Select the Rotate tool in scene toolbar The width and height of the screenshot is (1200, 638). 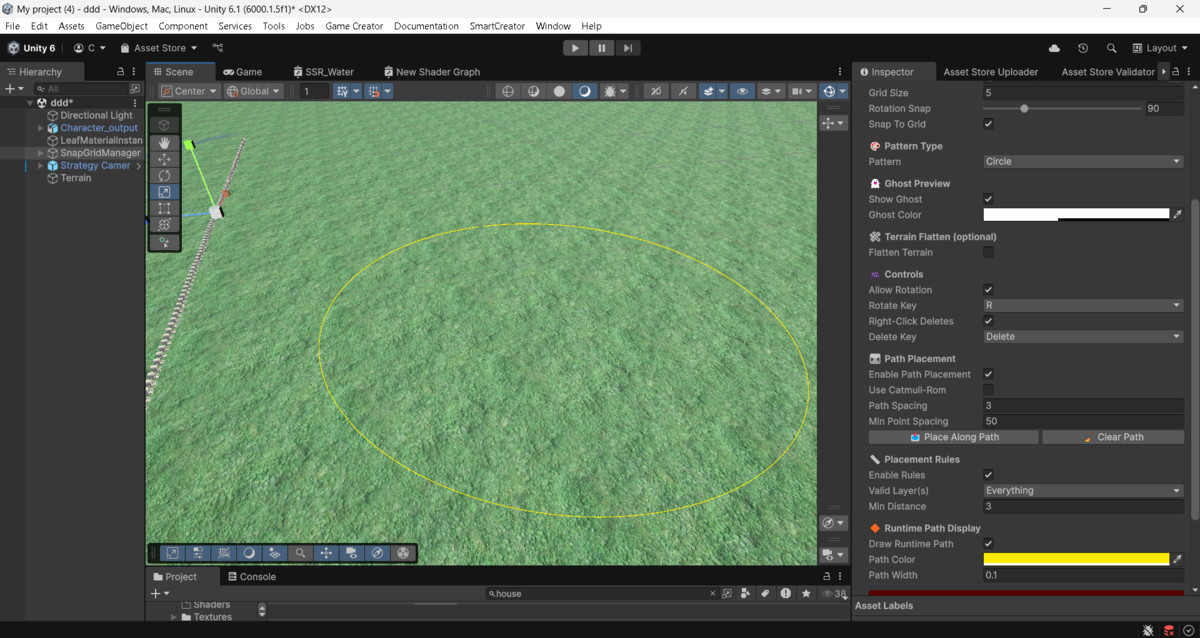click(164, 176)
